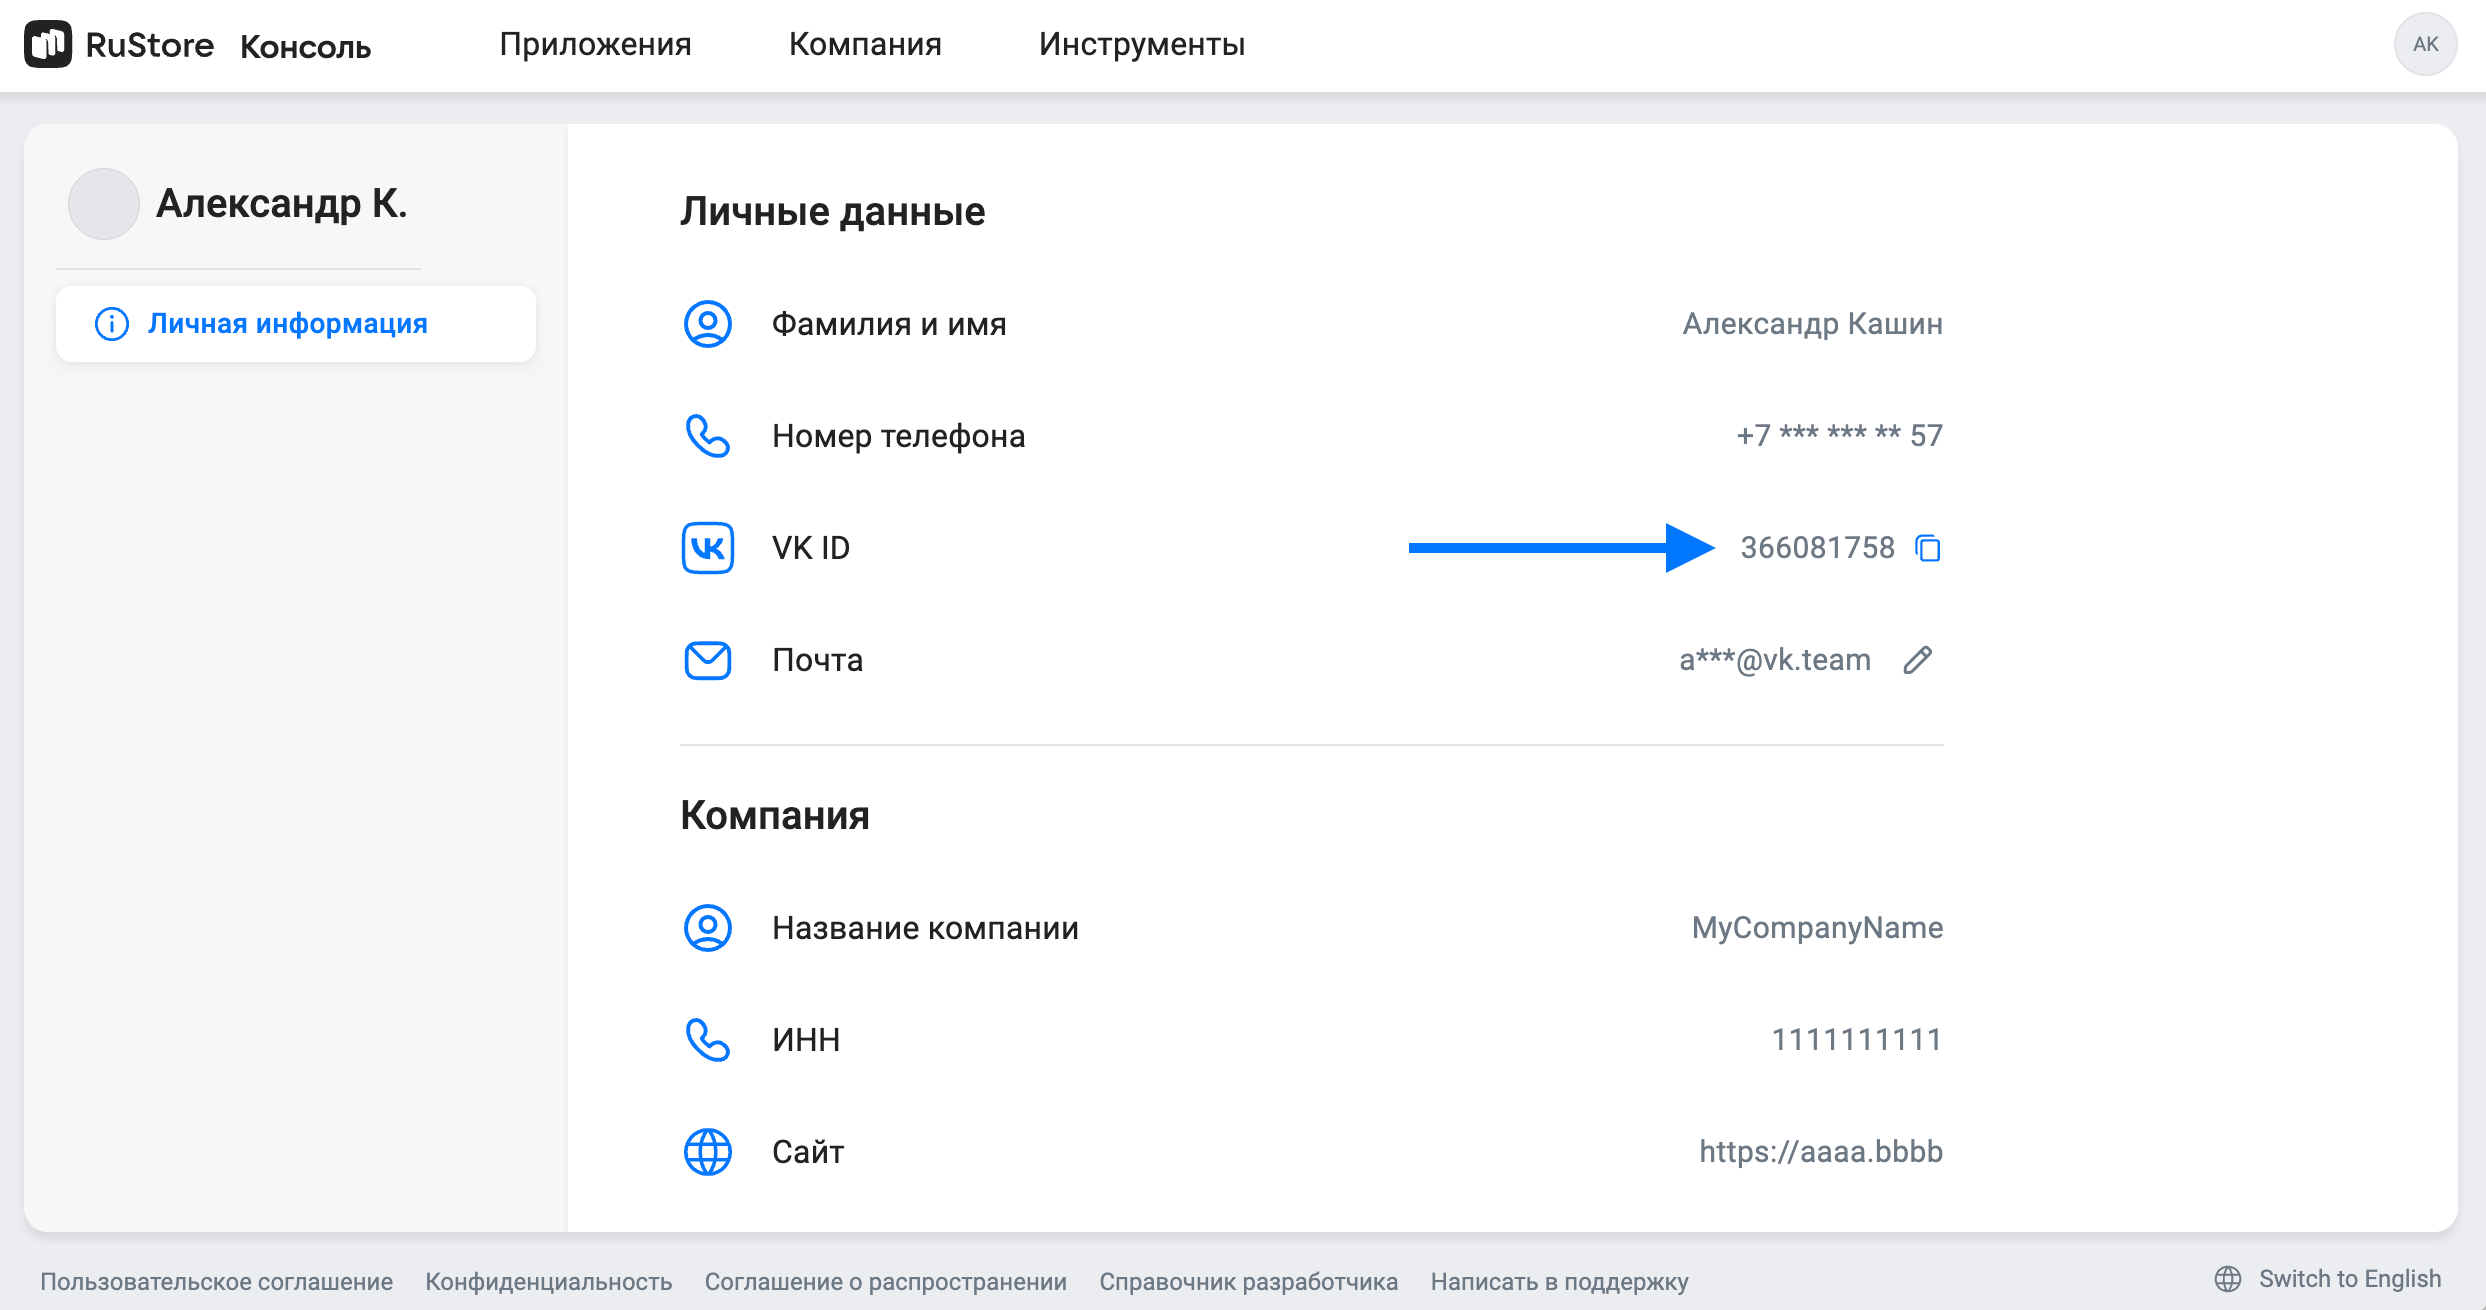Image resolution: width=2486 pixels, height=1310 pixels.
Task: Select Личная информация in the sidebar
Action: pyautogui.click(x=288, y=323)
